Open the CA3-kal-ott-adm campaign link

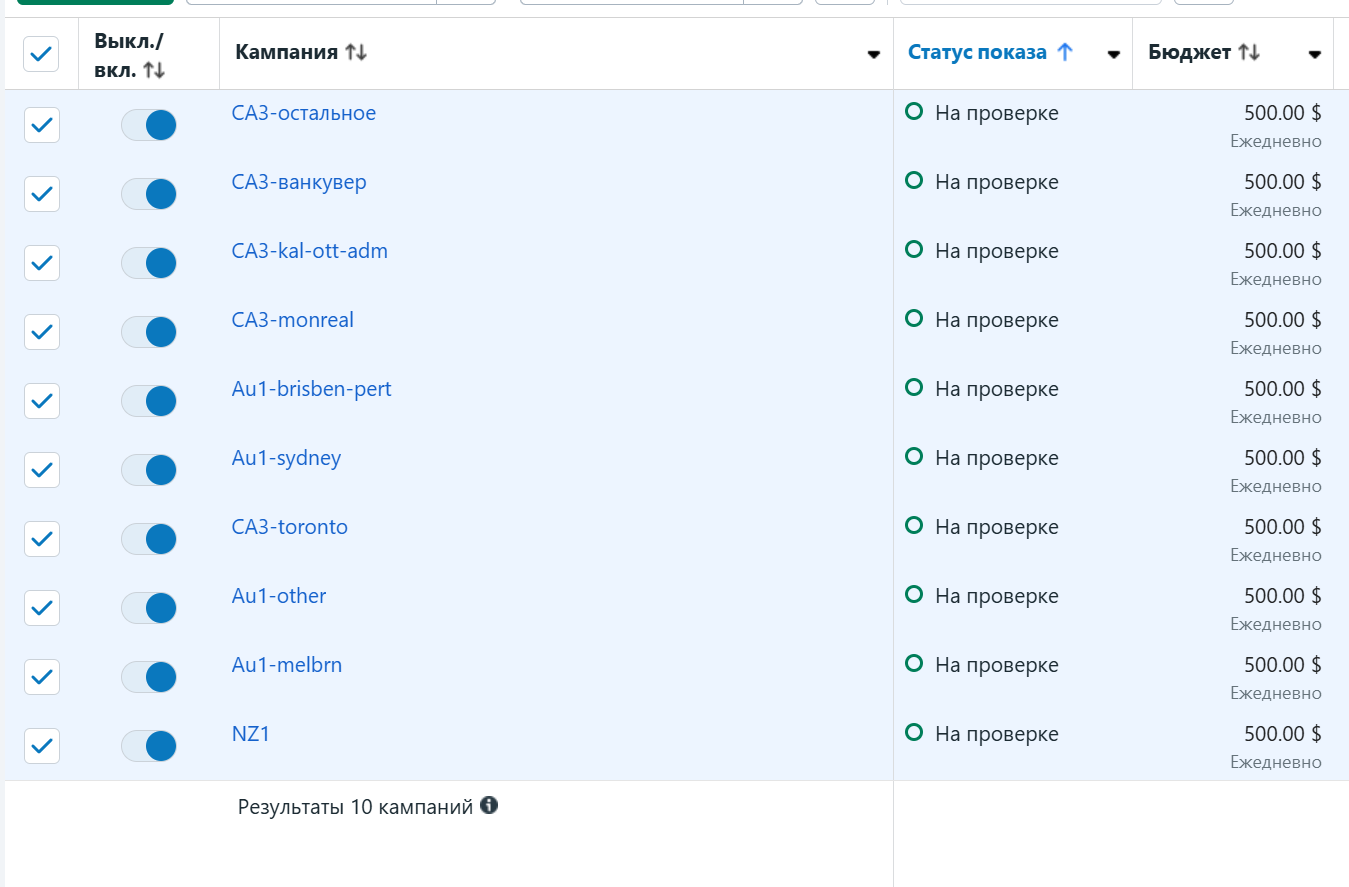310,251
